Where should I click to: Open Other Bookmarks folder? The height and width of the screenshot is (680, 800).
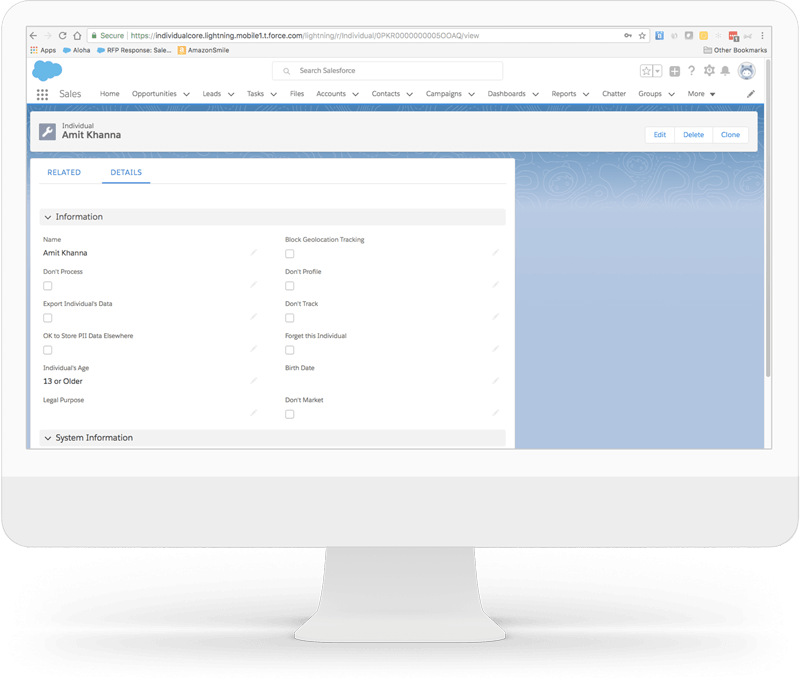pos(735,50)
